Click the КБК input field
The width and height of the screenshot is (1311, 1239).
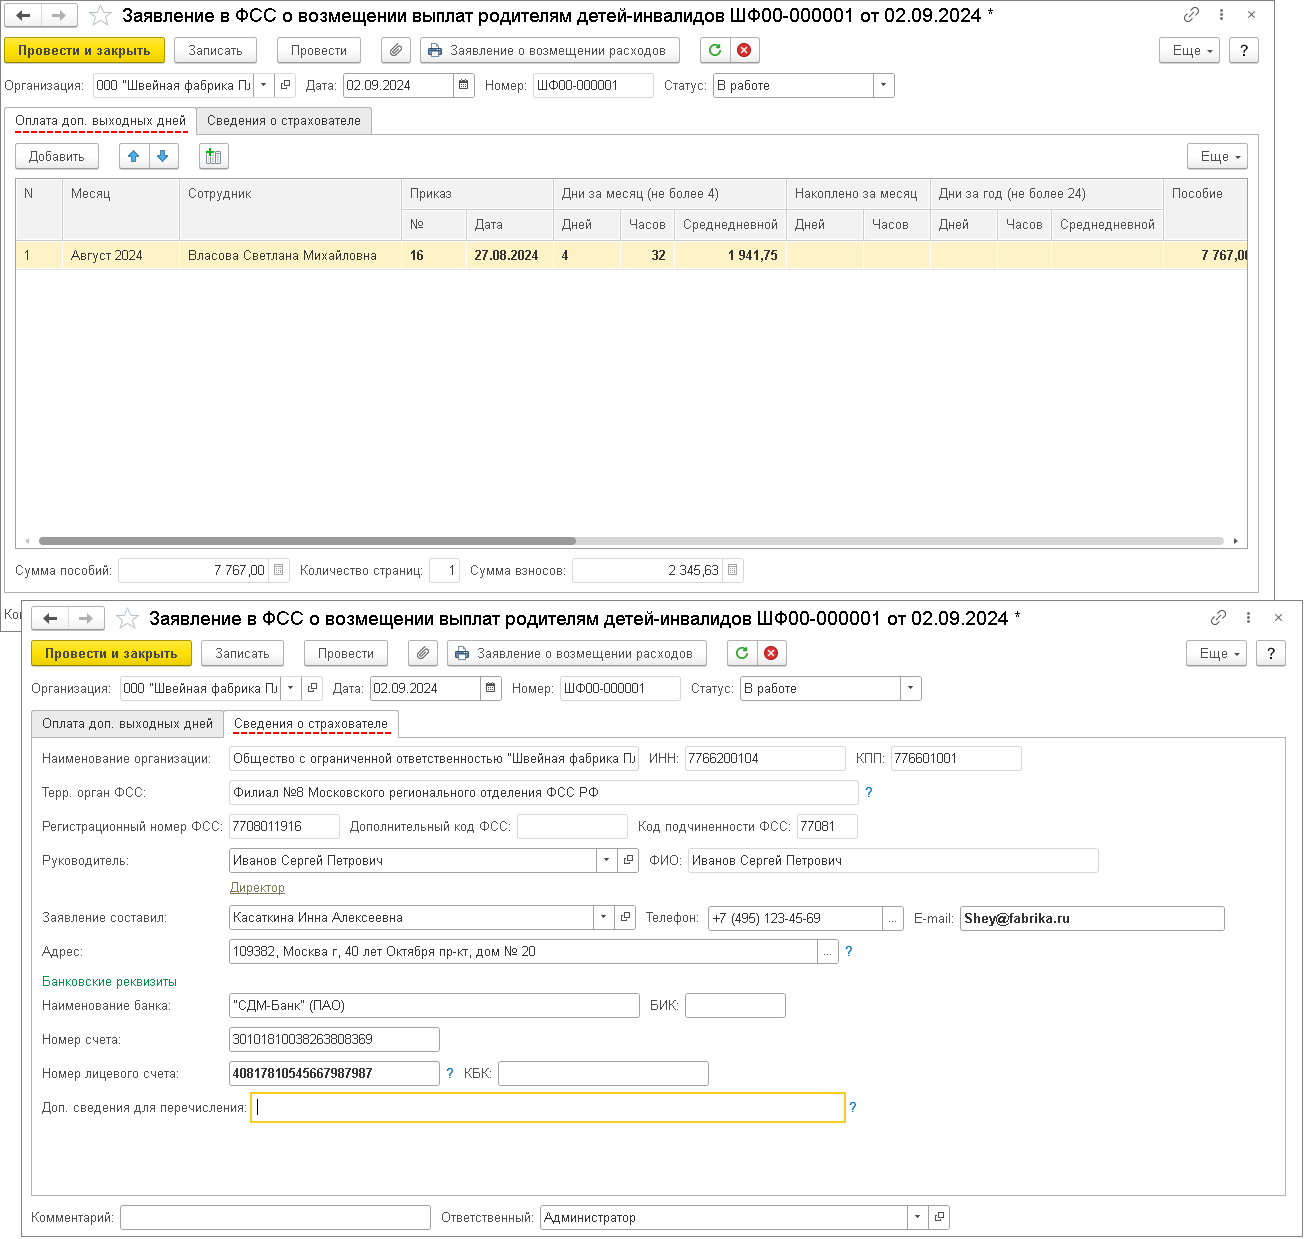coord(603,1073)
